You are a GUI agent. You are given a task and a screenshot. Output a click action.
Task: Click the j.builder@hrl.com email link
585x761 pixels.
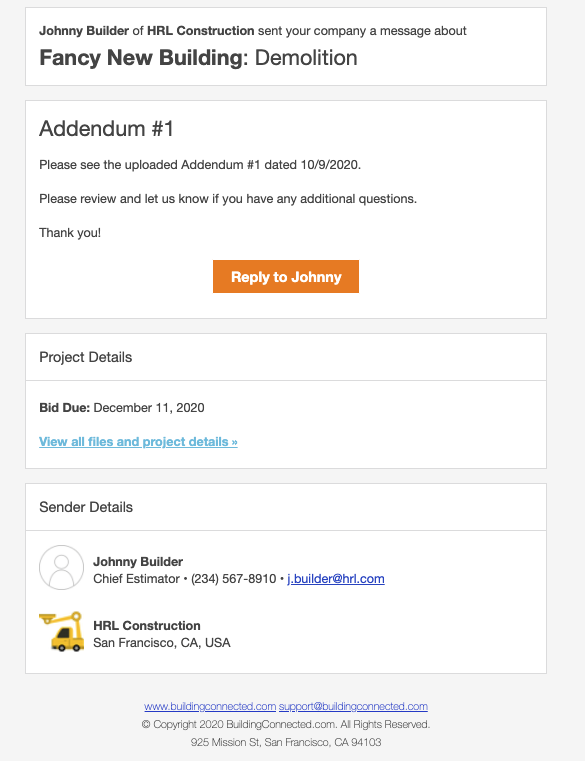pyautogui.click(x=336, y=579)
